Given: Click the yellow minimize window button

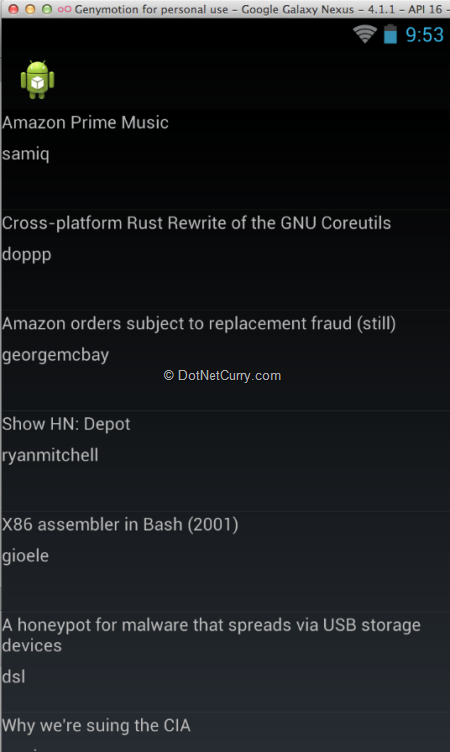Looking at the screenshot, I should [x=30, y=9].
